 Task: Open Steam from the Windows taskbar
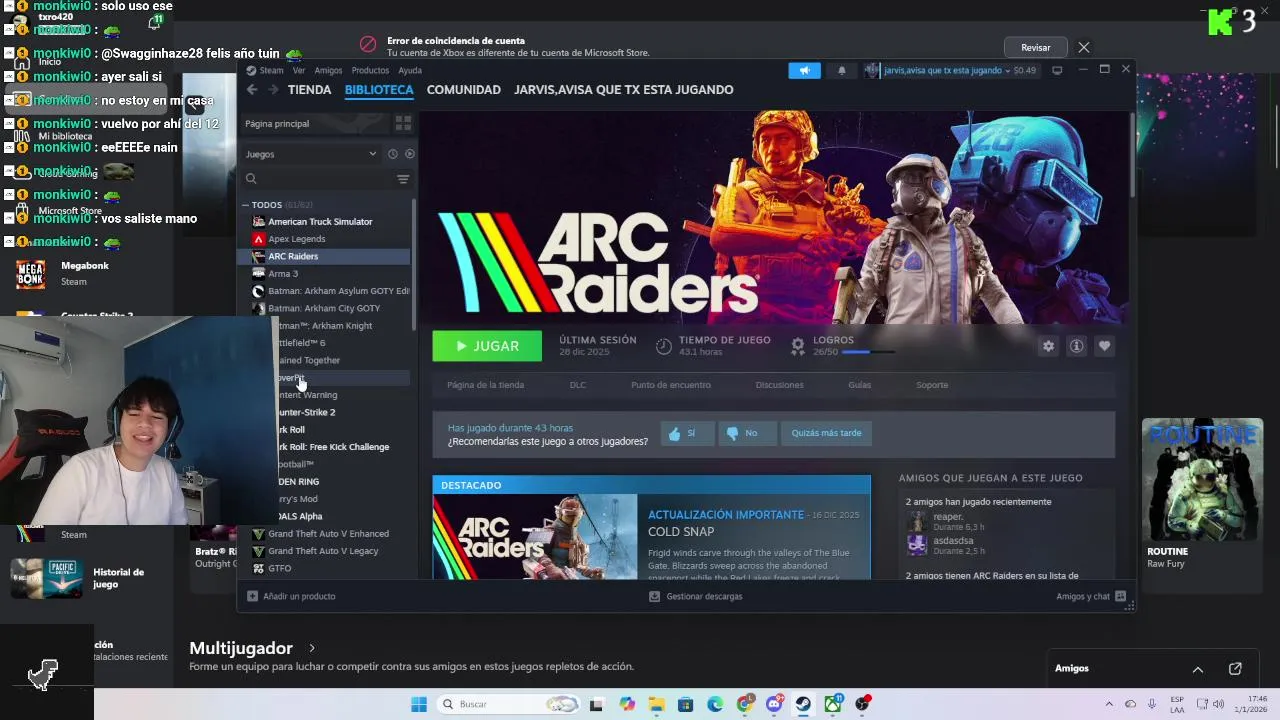803,704
